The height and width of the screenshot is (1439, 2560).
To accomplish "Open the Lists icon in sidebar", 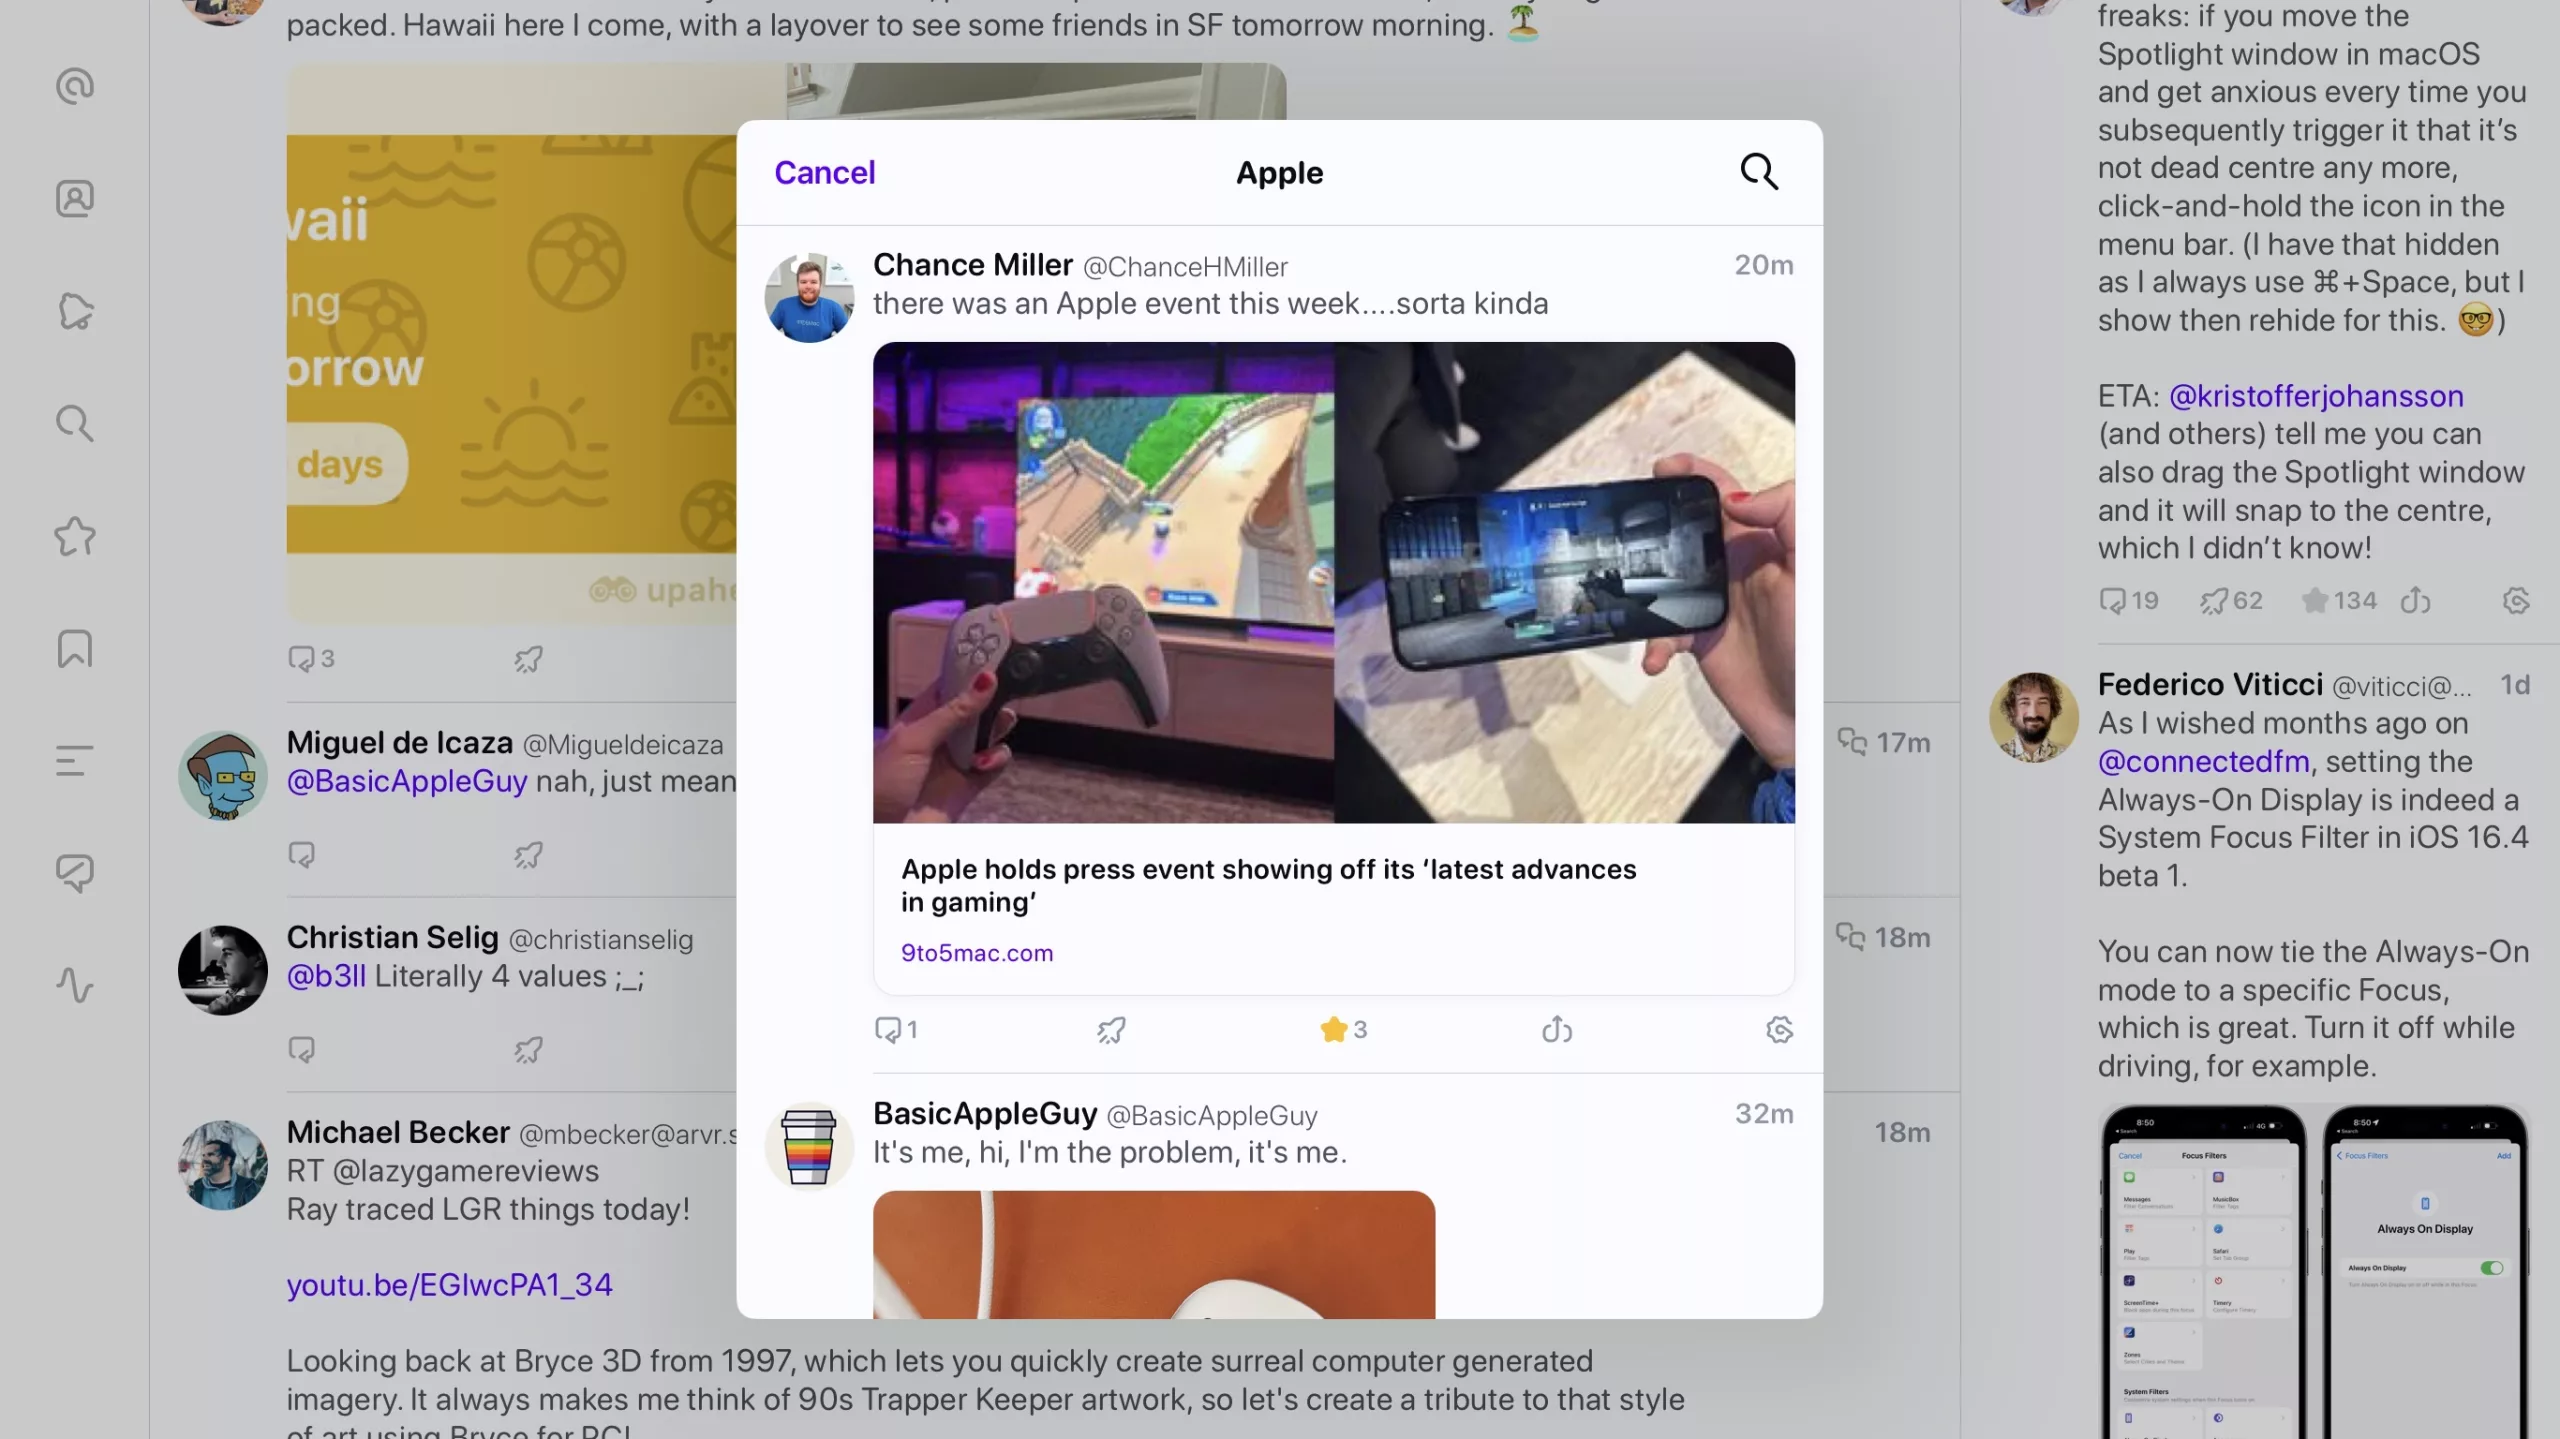I will coord(75,761).
